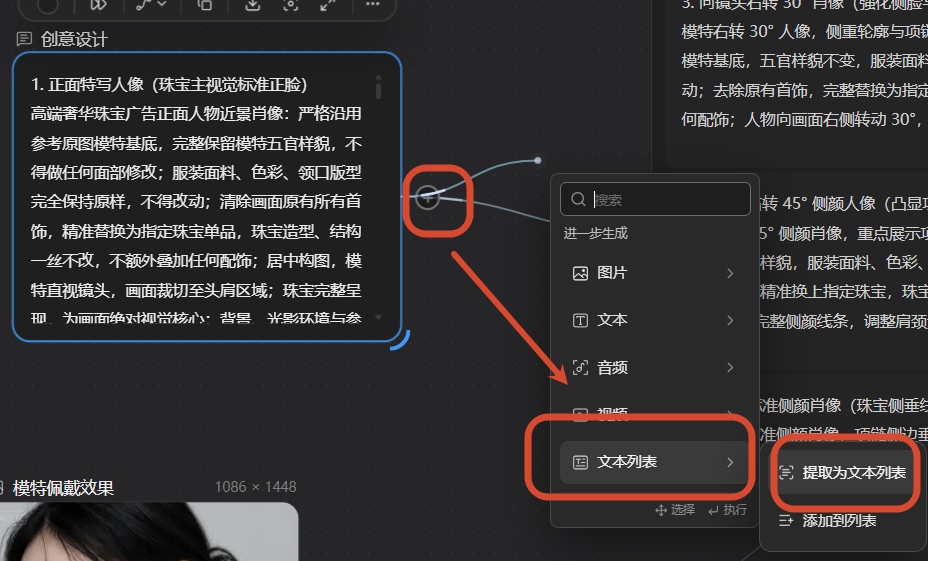Click the duplicate node icon in toolbar

tap(204, 5)
